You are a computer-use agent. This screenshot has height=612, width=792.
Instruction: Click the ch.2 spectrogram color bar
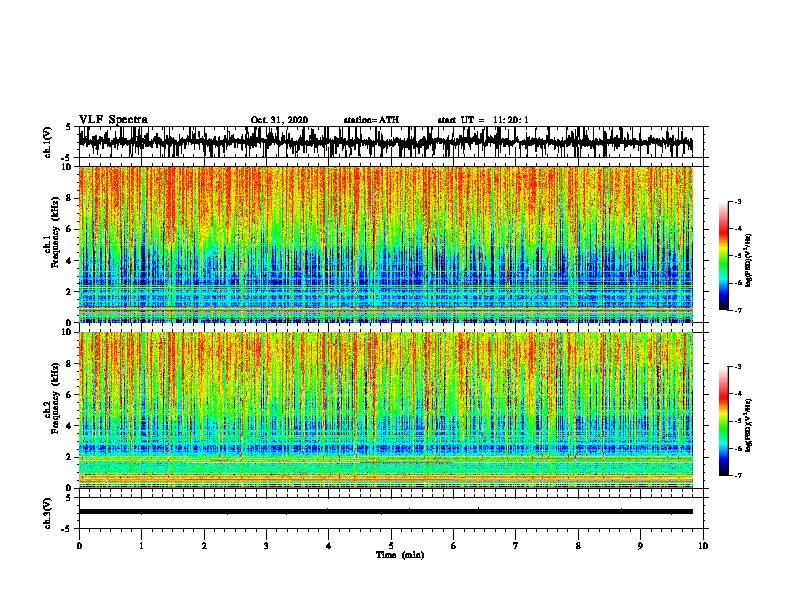tap(723, 421)
